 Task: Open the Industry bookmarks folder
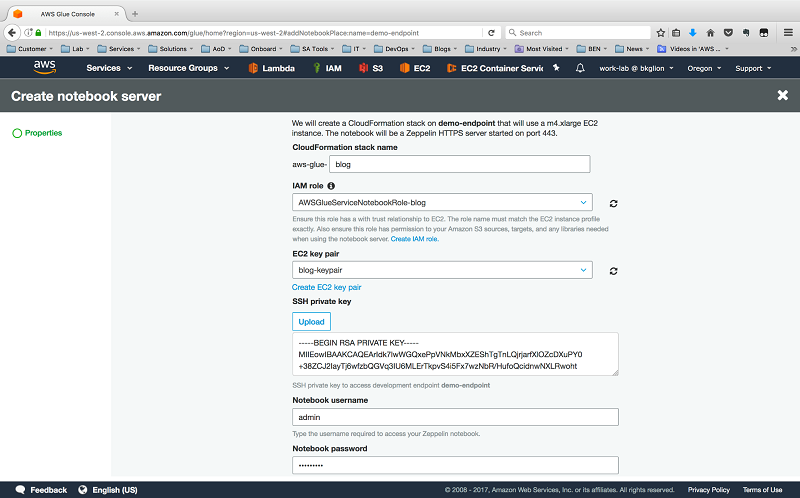tap(485, 49)
